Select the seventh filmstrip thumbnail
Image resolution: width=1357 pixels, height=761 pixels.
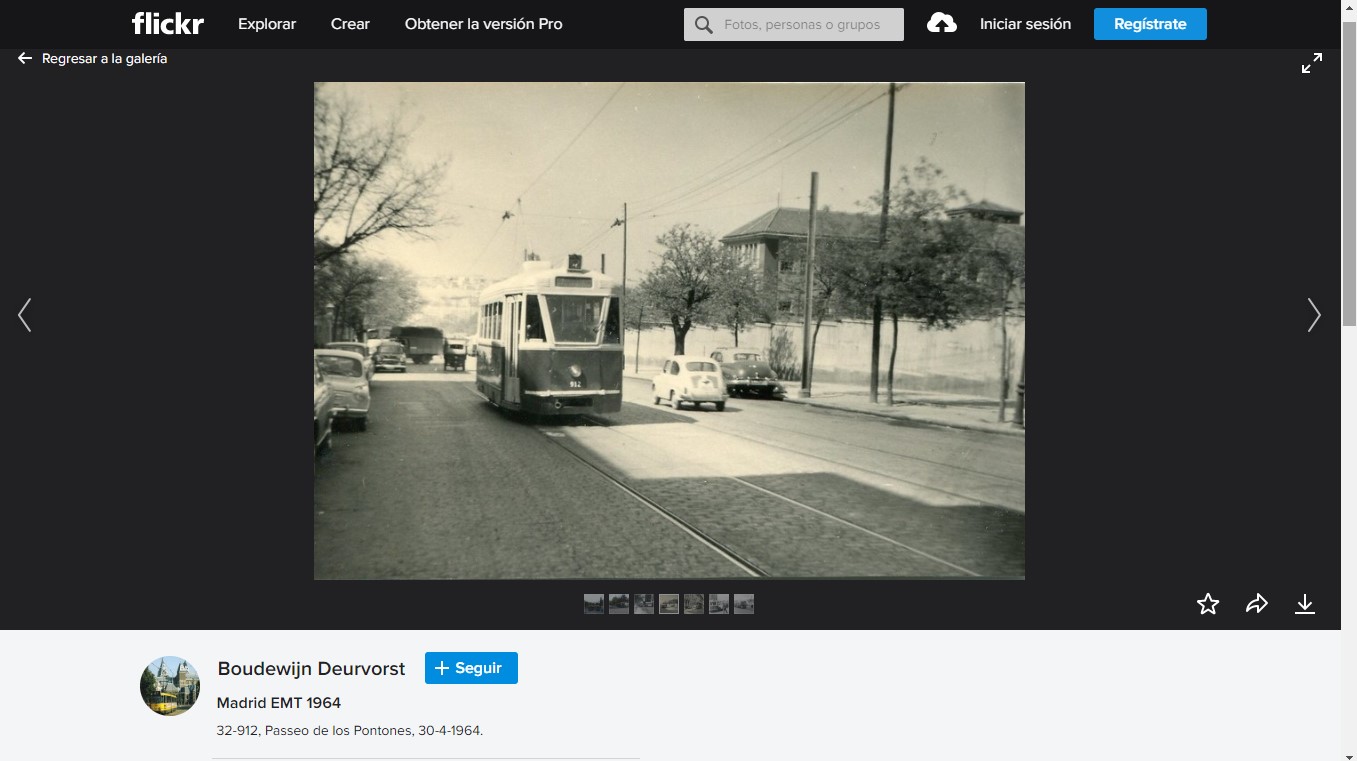point(744,604)
